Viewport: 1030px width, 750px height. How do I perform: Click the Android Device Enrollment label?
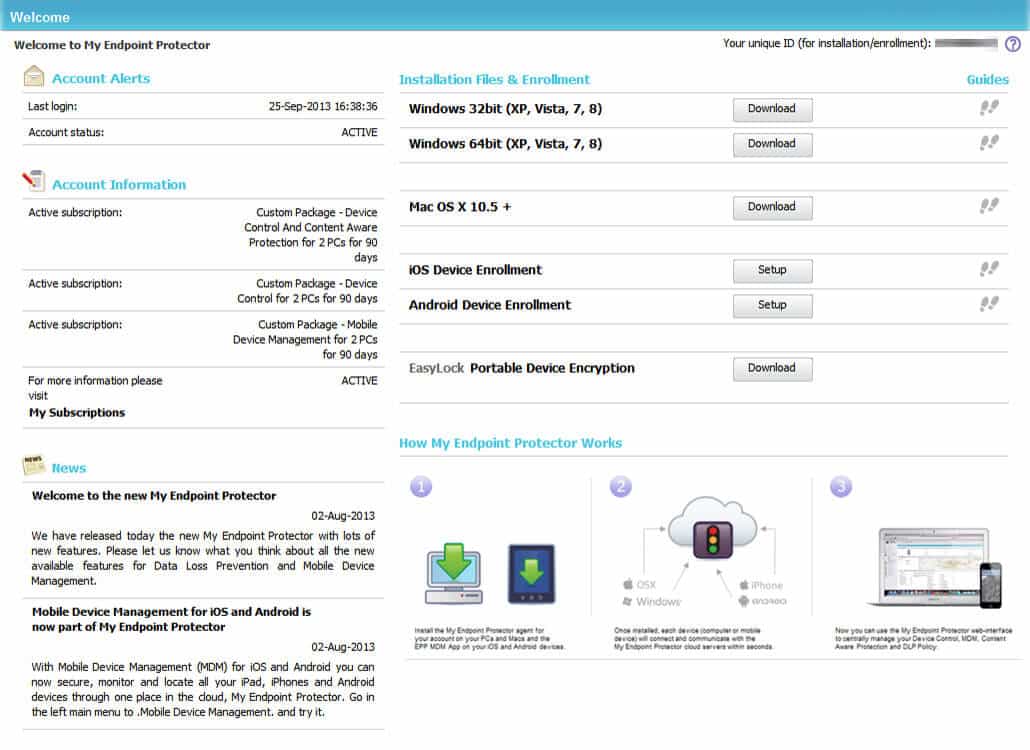(490, 305)
